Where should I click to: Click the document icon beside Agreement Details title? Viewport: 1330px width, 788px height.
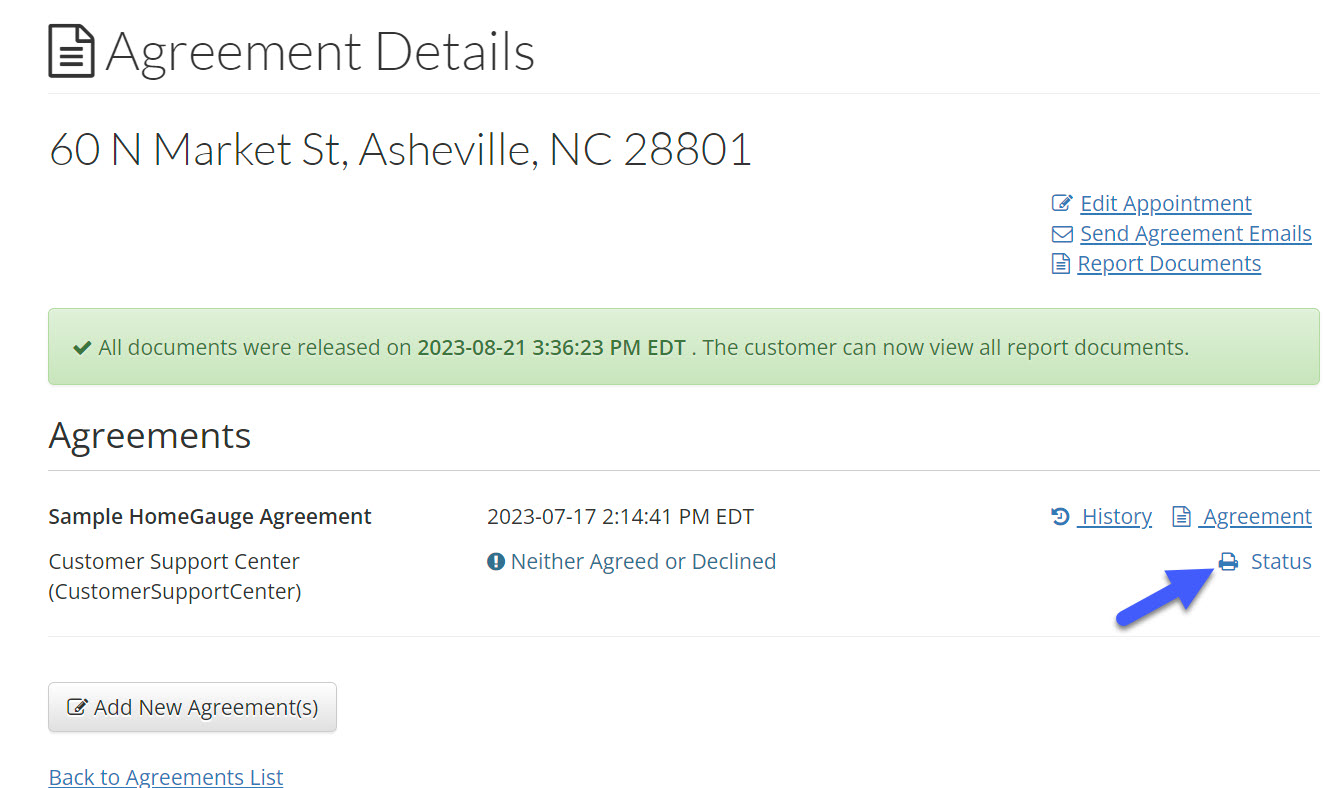point(72,52)
